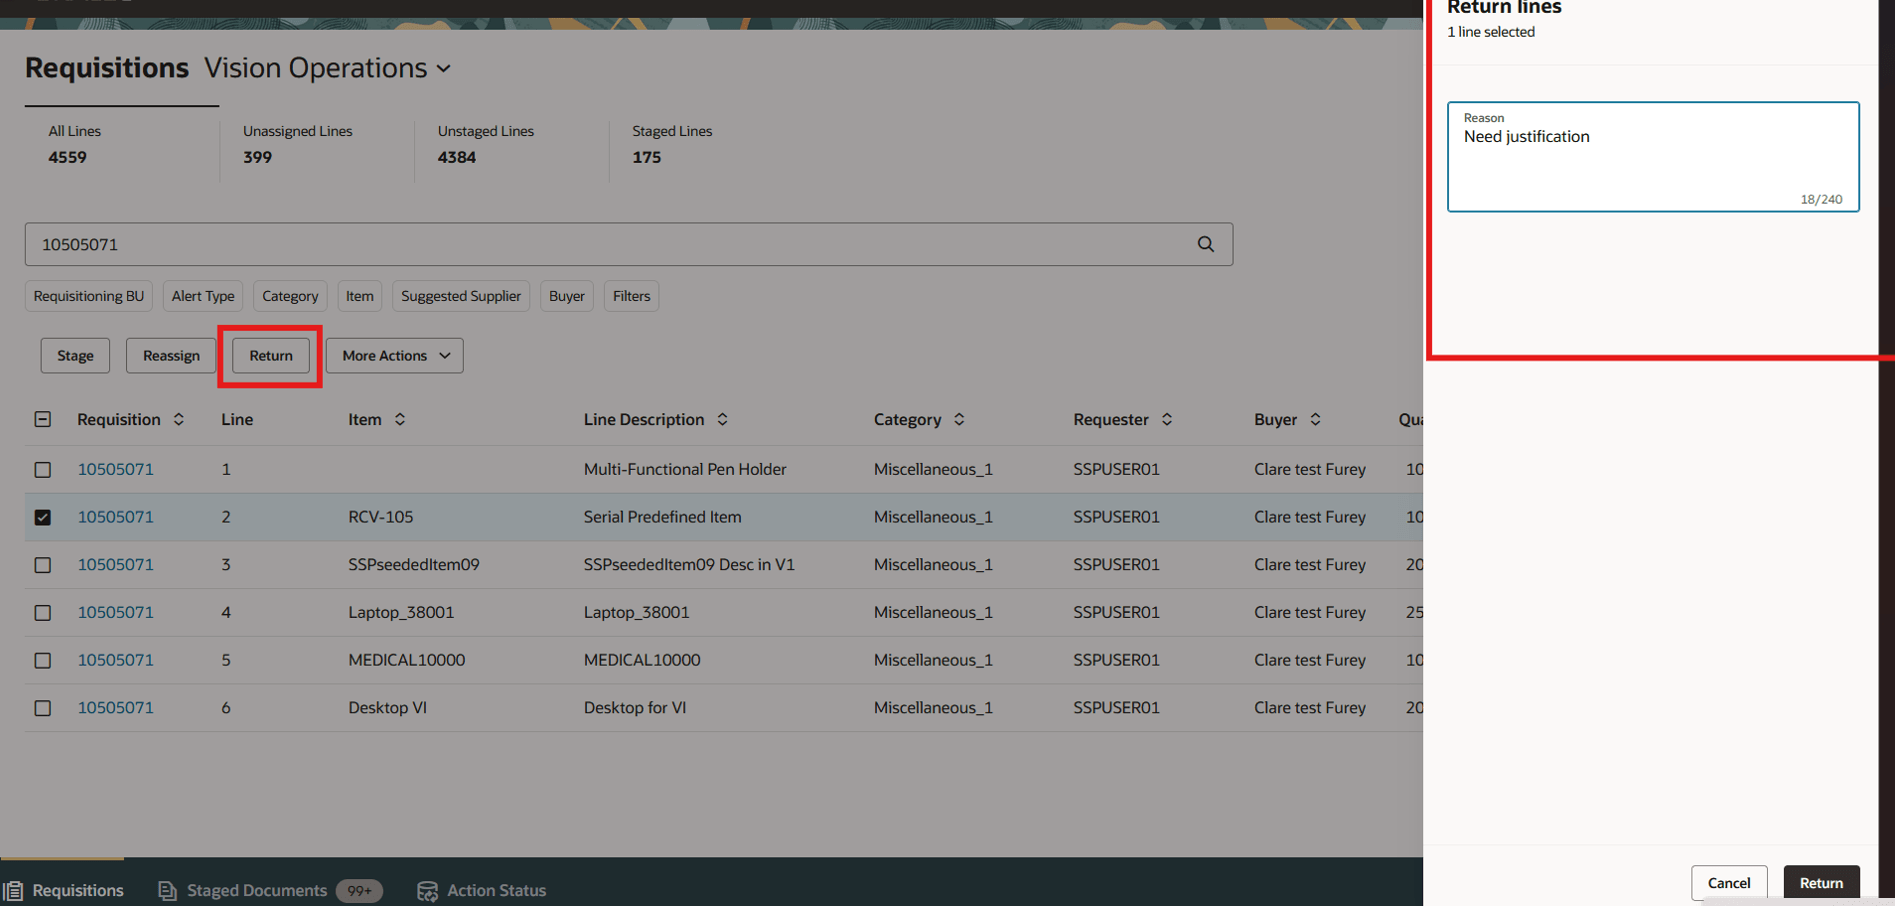
Task: Sort by Category column arrows
Action: coord(959,419)
